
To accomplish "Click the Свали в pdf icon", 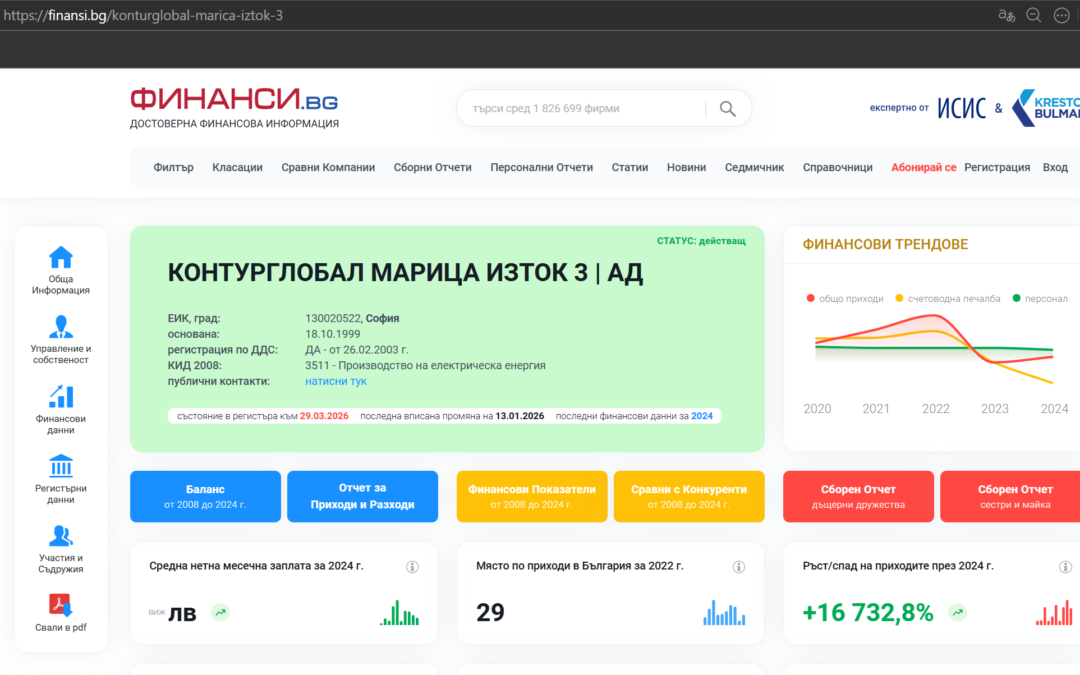I will click(x=61, y=605).
